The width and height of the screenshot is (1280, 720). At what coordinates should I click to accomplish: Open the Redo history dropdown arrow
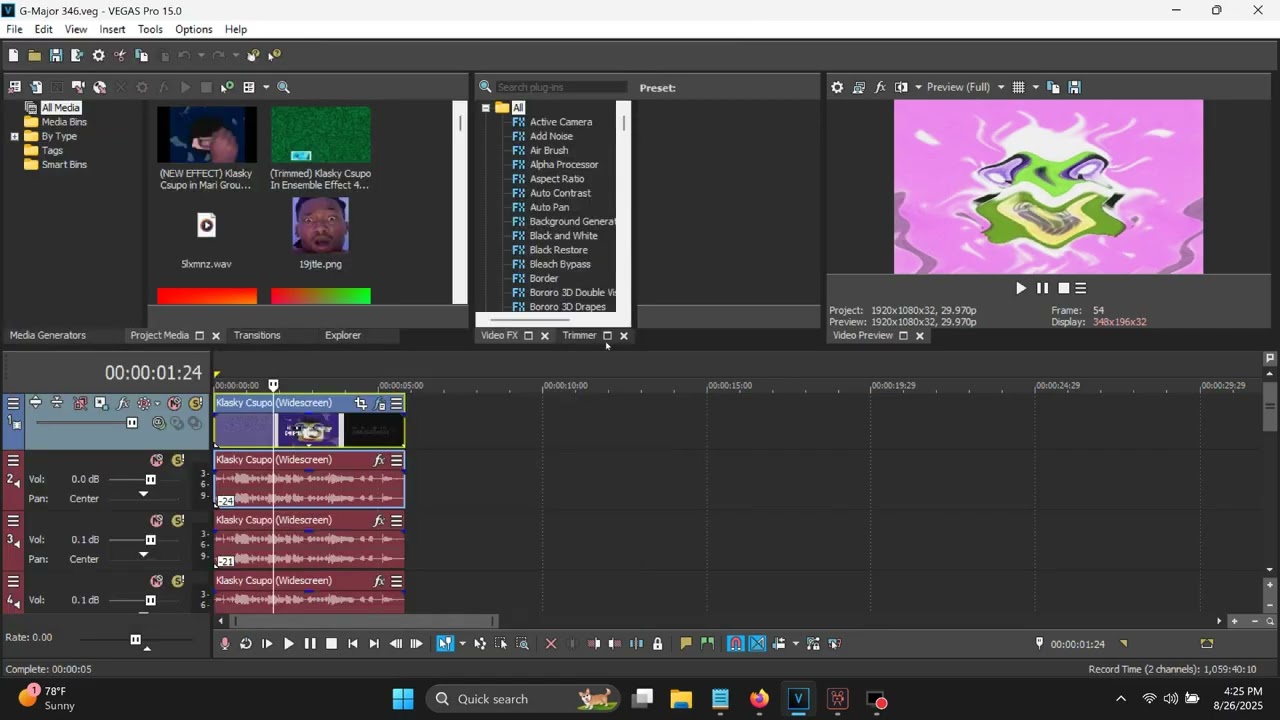pyautogui.click(x=235, y=56)
